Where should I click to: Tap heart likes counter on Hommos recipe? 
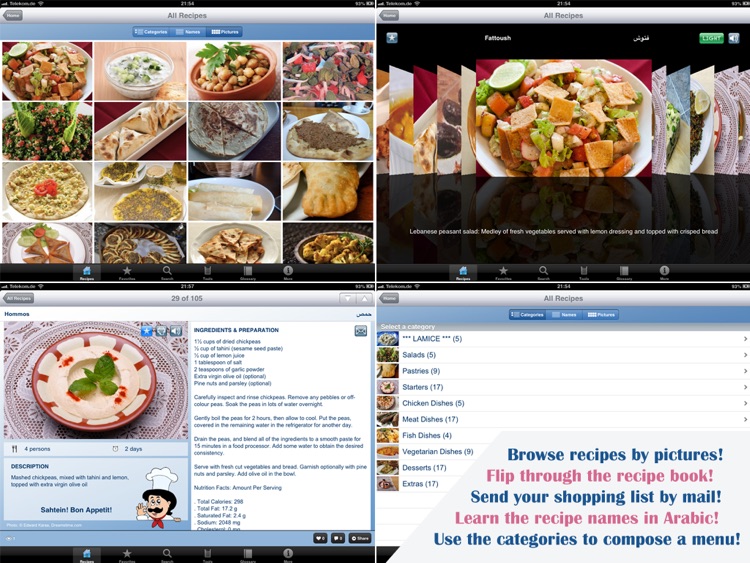pyautogui.click(x=320, y=538)
